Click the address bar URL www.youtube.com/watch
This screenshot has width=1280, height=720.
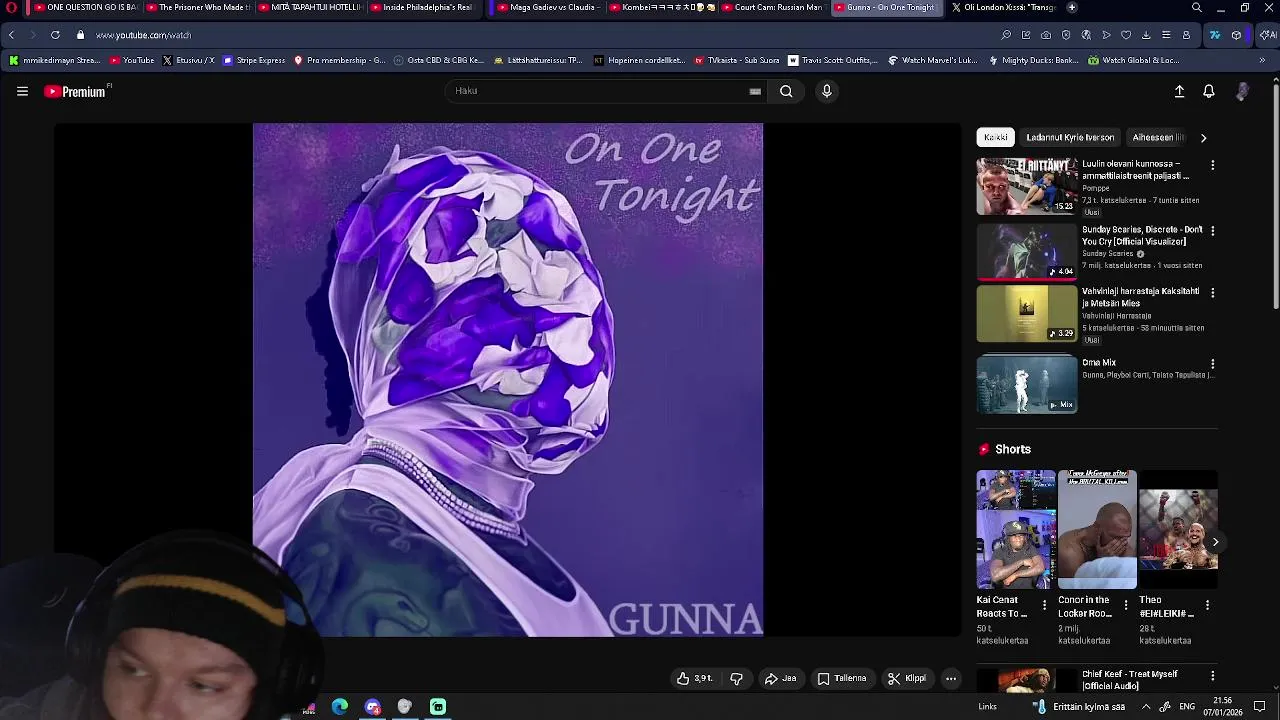pyautogui.click(x=143, y=35)
